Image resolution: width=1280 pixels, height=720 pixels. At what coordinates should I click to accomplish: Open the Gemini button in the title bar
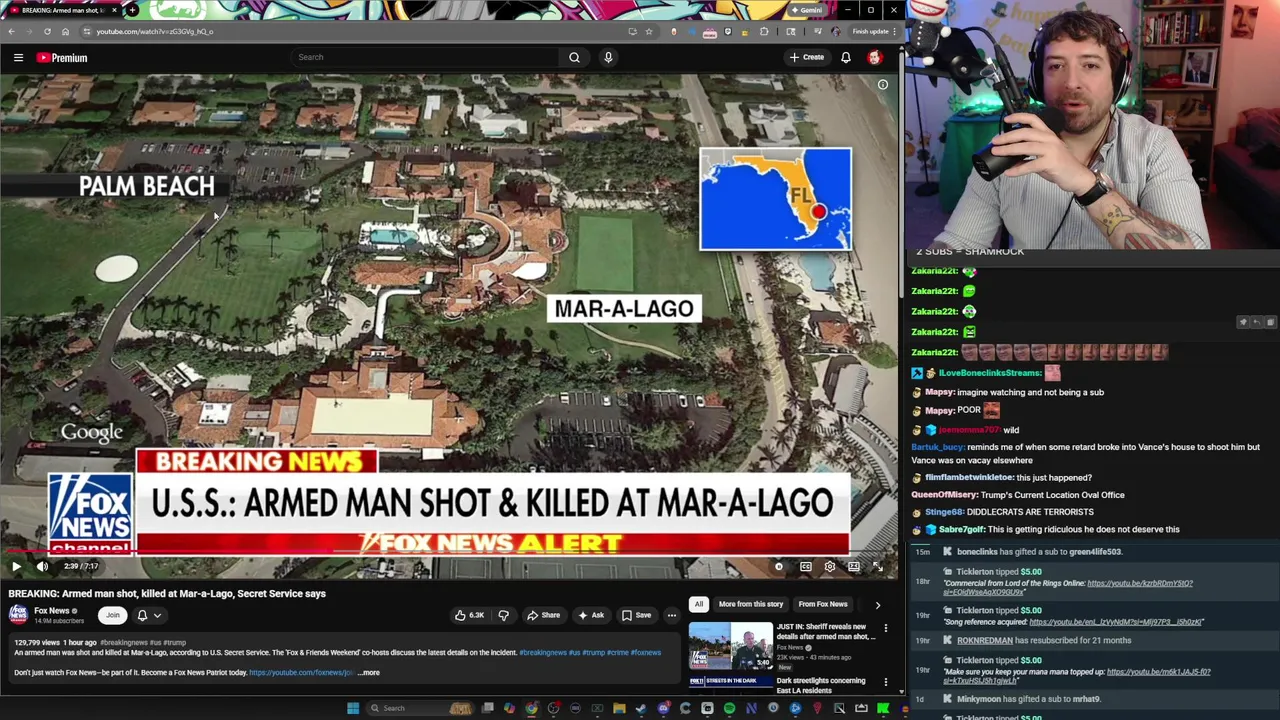(806, 10)
